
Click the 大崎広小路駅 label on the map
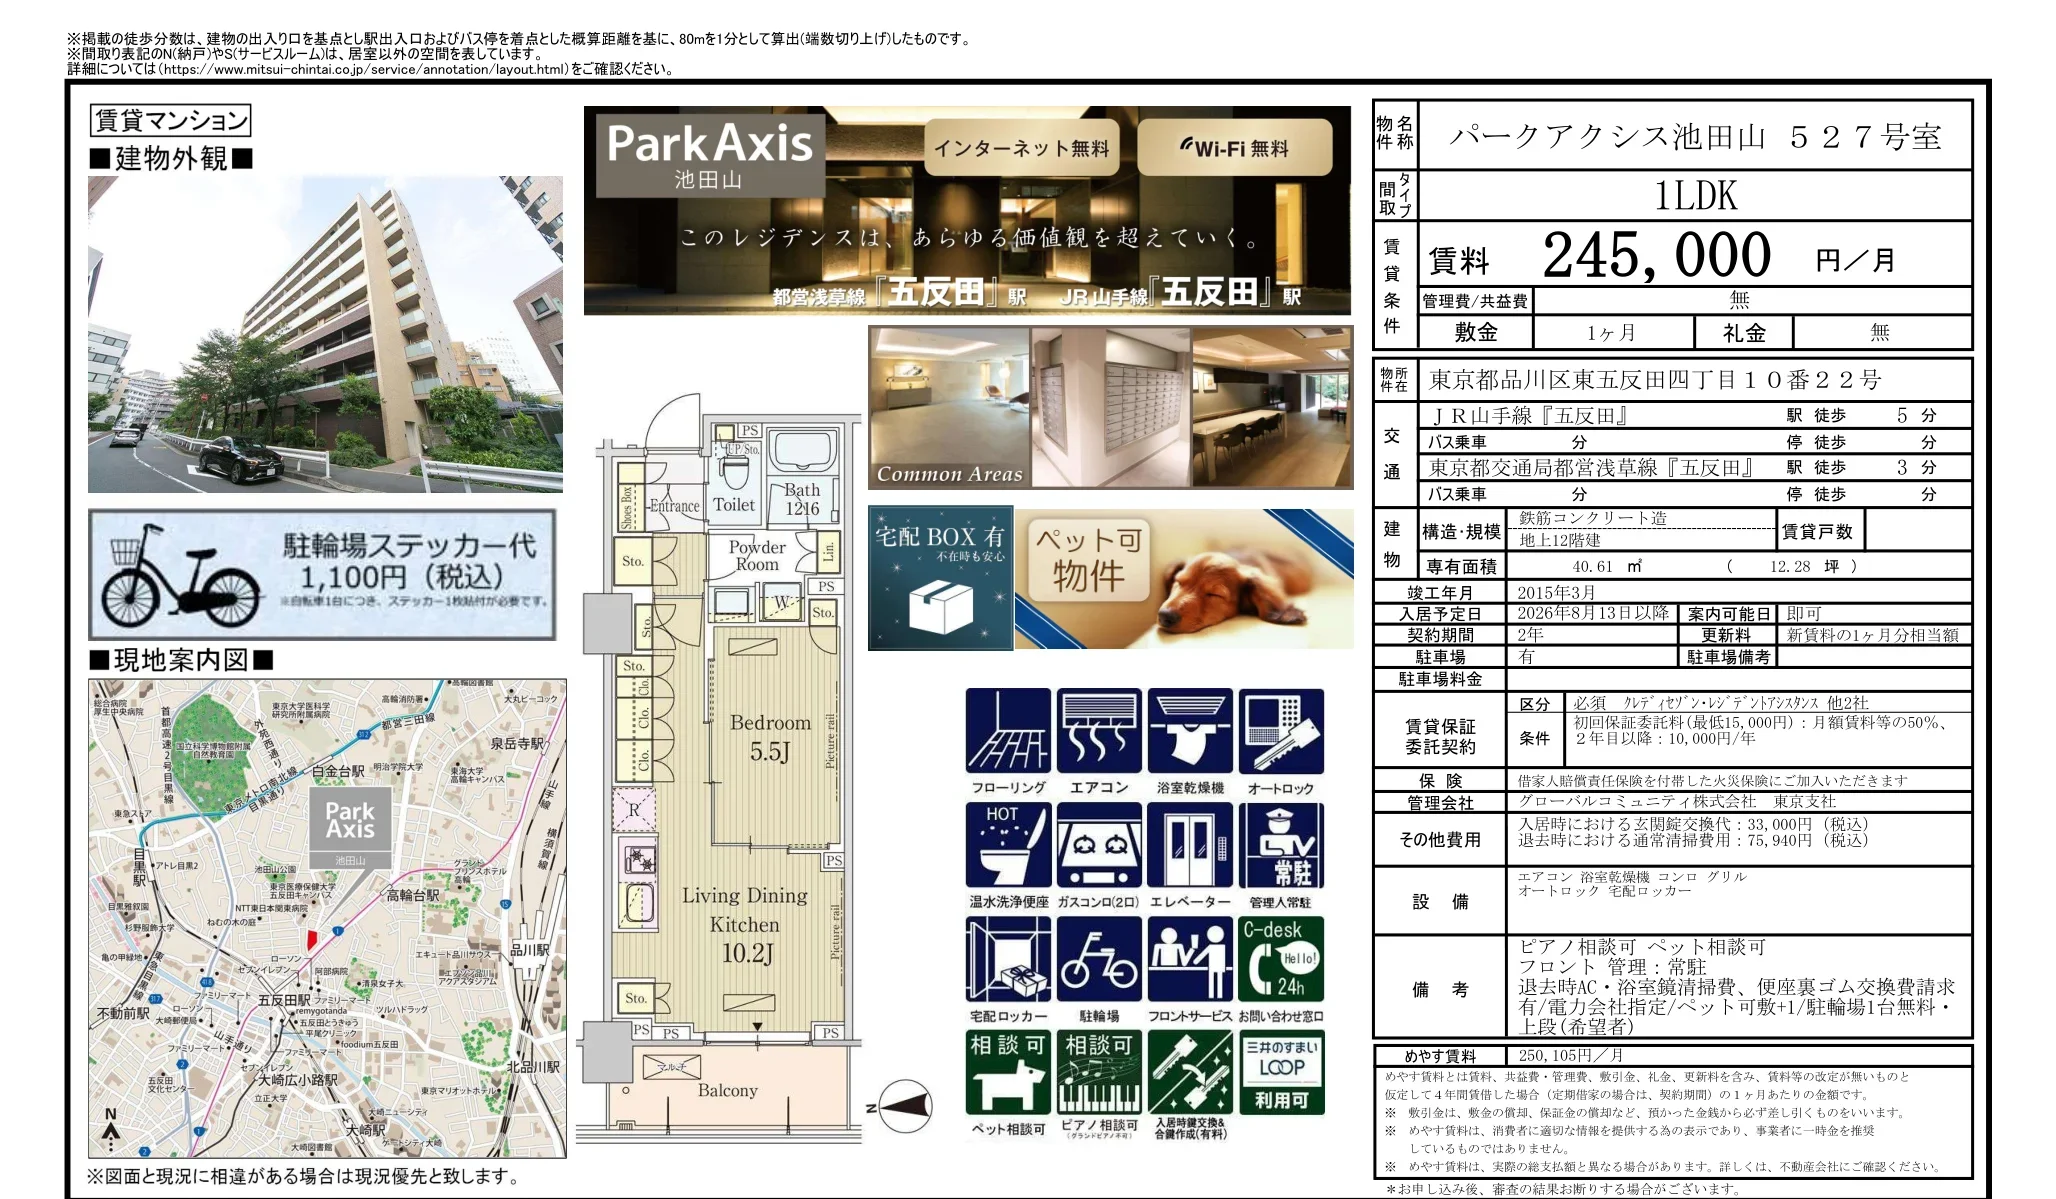tap(298, 1080)
